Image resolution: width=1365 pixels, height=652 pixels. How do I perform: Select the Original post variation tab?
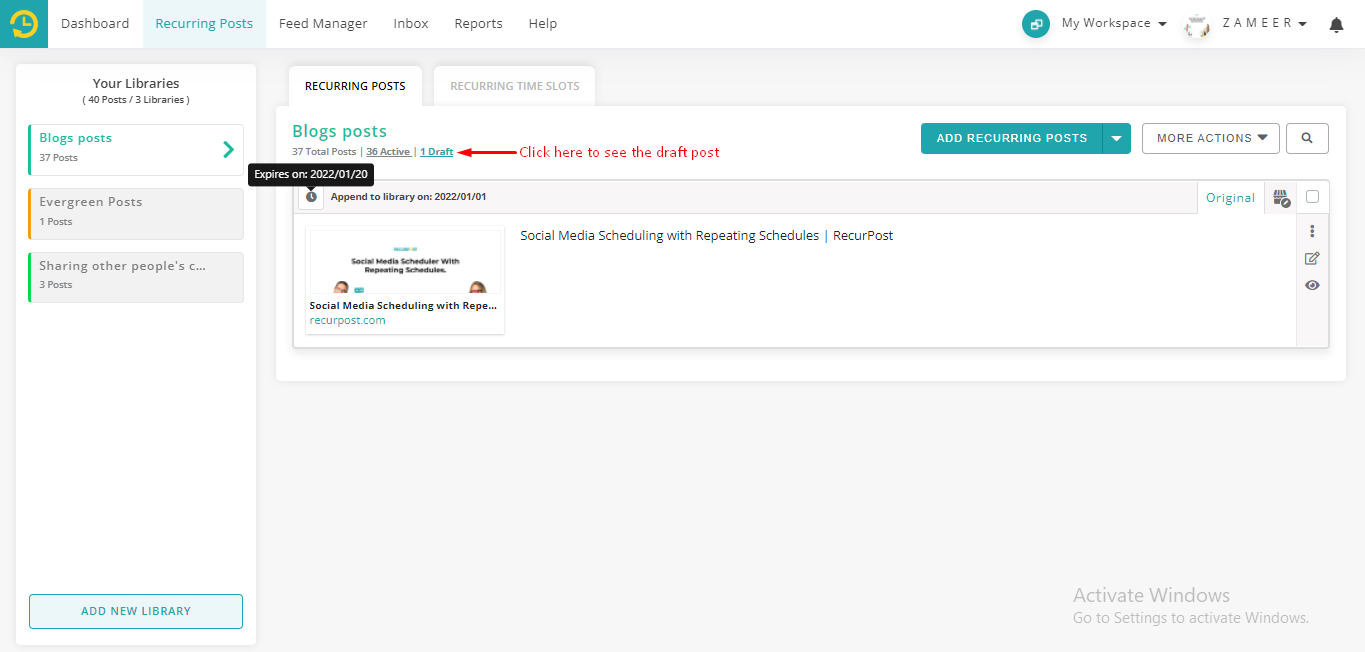1230,198
